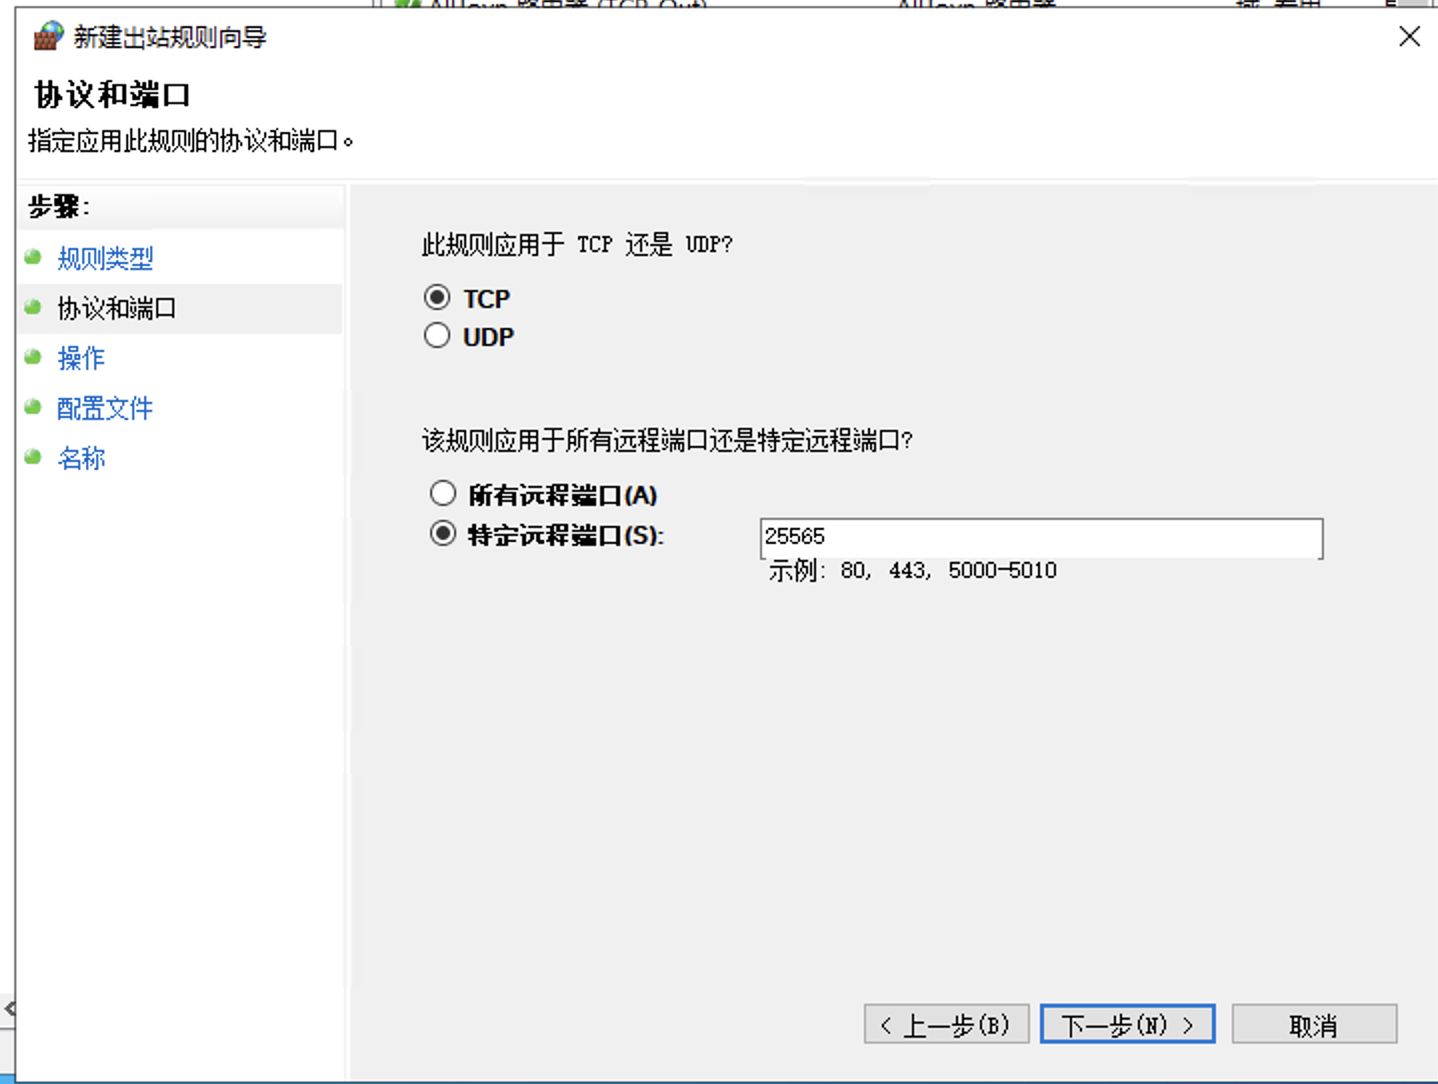Choose 所有远程端口(A) option

443,494
